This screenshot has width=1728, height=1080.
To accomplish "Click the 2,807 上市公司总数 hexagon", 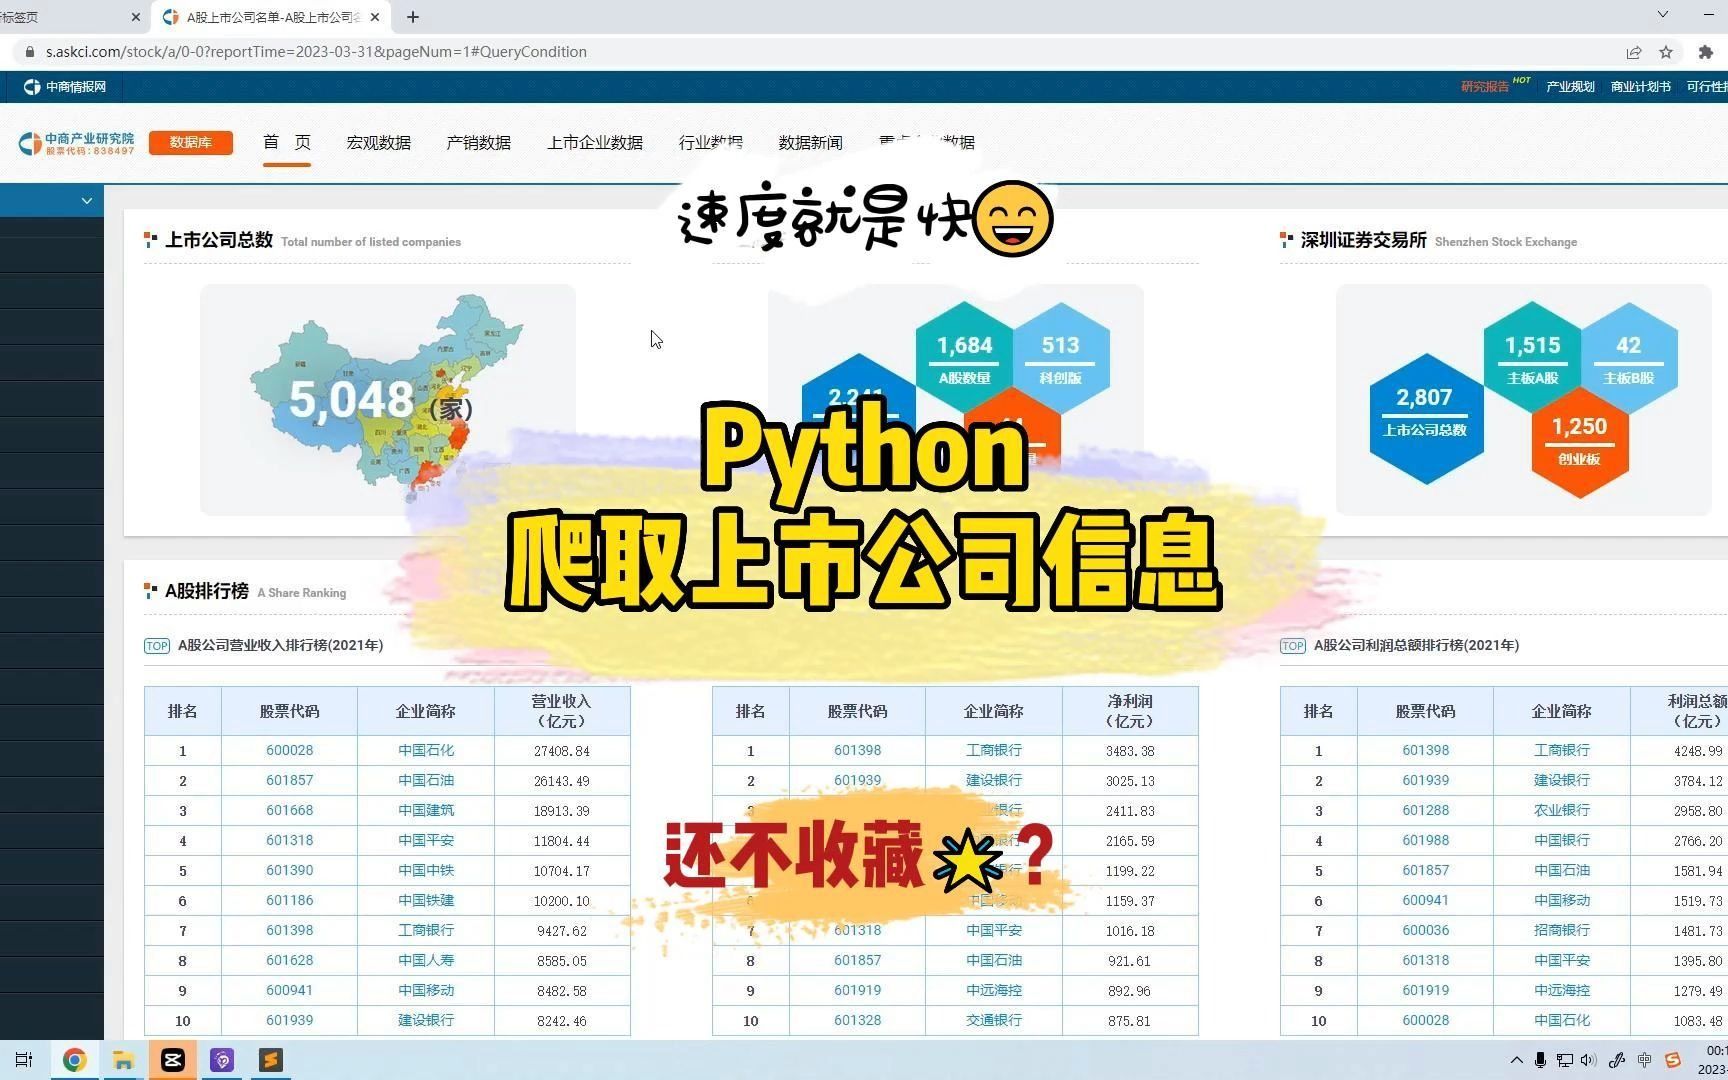I will (x=1425, y=419).
